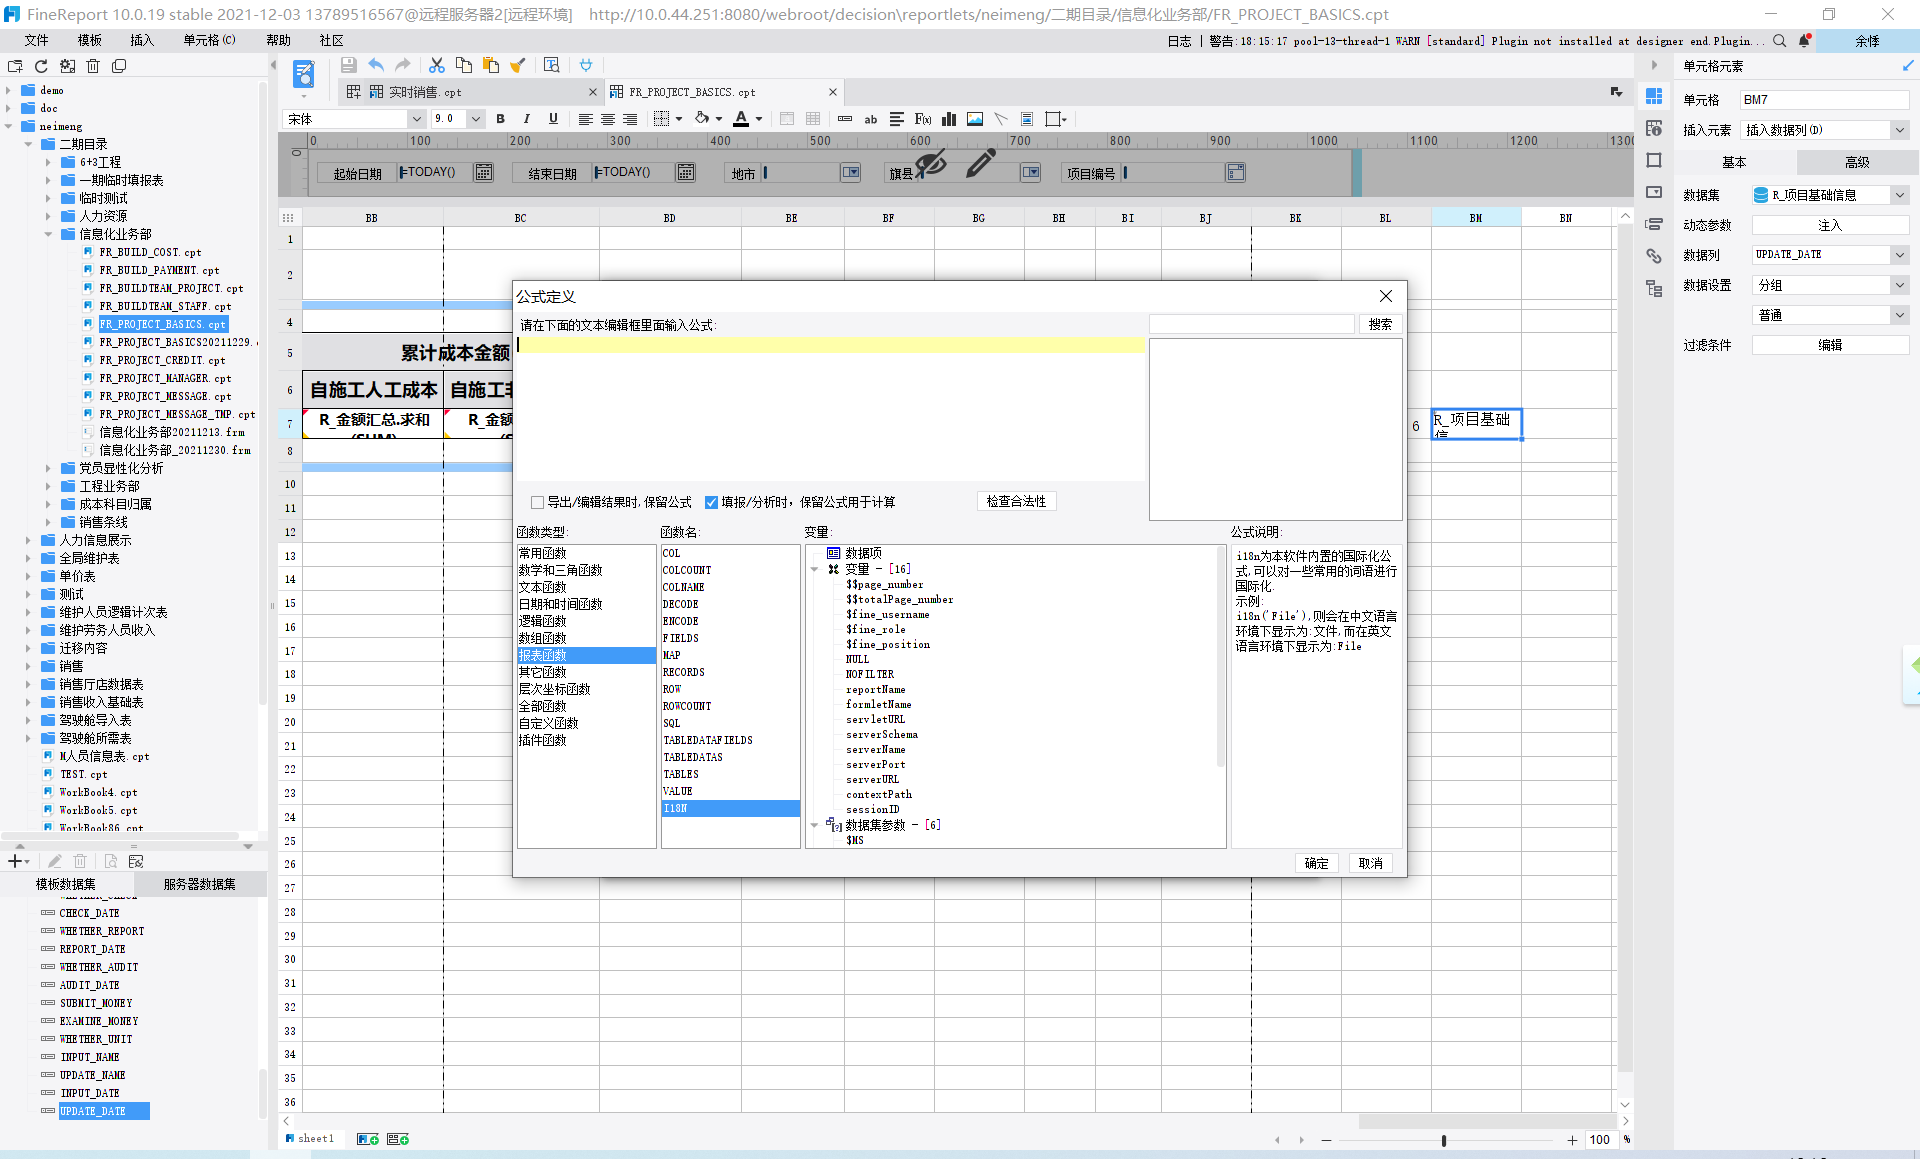1920x1159 pixels.
Task: Click 确定 to confirm the formula
Action: click(1316, 863)
